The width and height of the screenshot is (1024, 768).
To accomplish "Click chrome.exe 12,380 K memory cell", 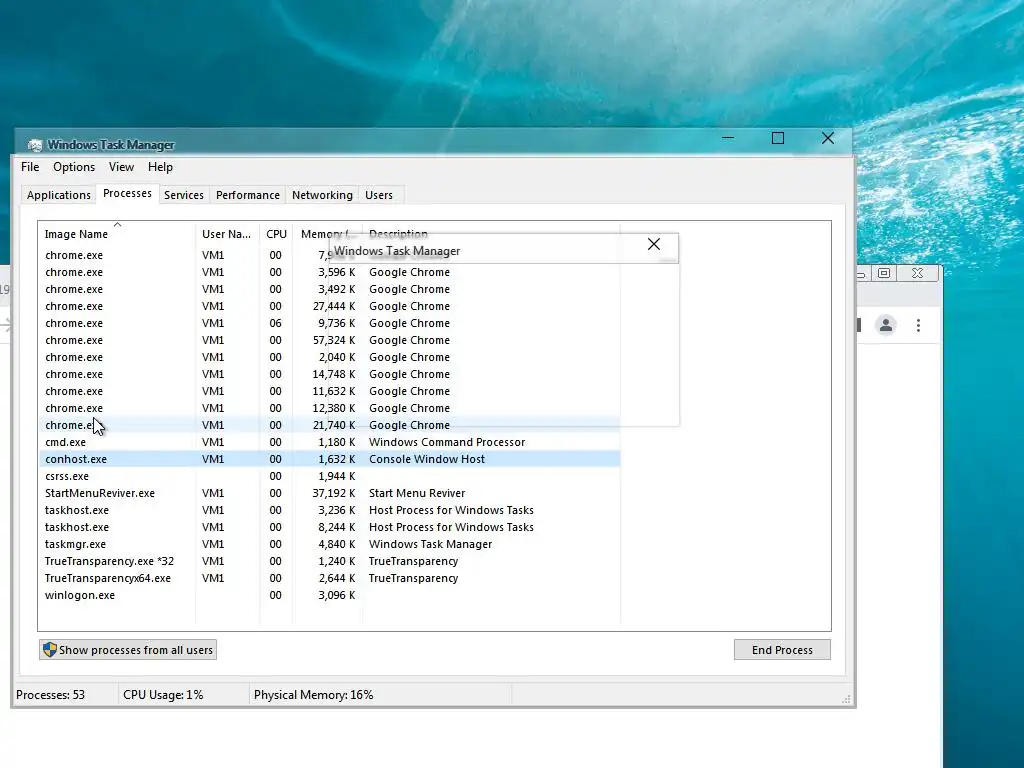I will tap(334, 408).
